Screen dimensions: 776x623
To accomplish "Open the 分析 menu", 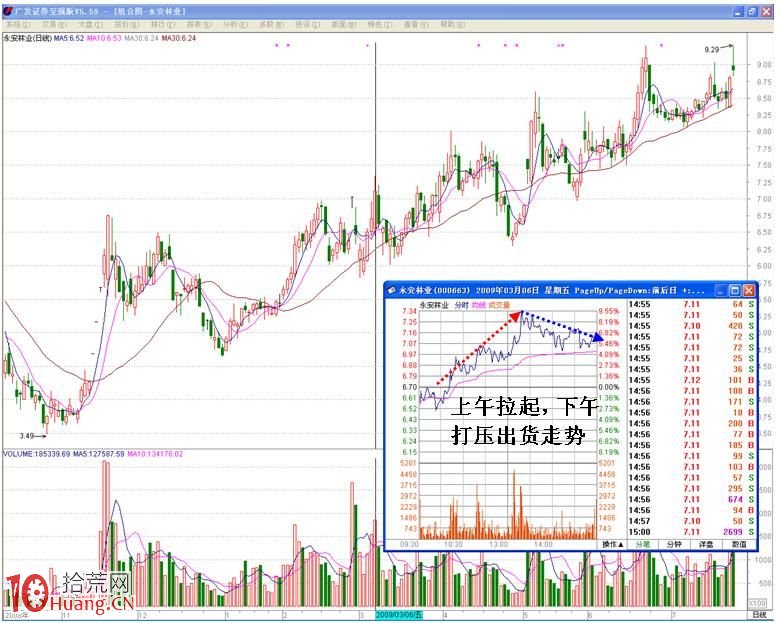I will tap(235, 24).
